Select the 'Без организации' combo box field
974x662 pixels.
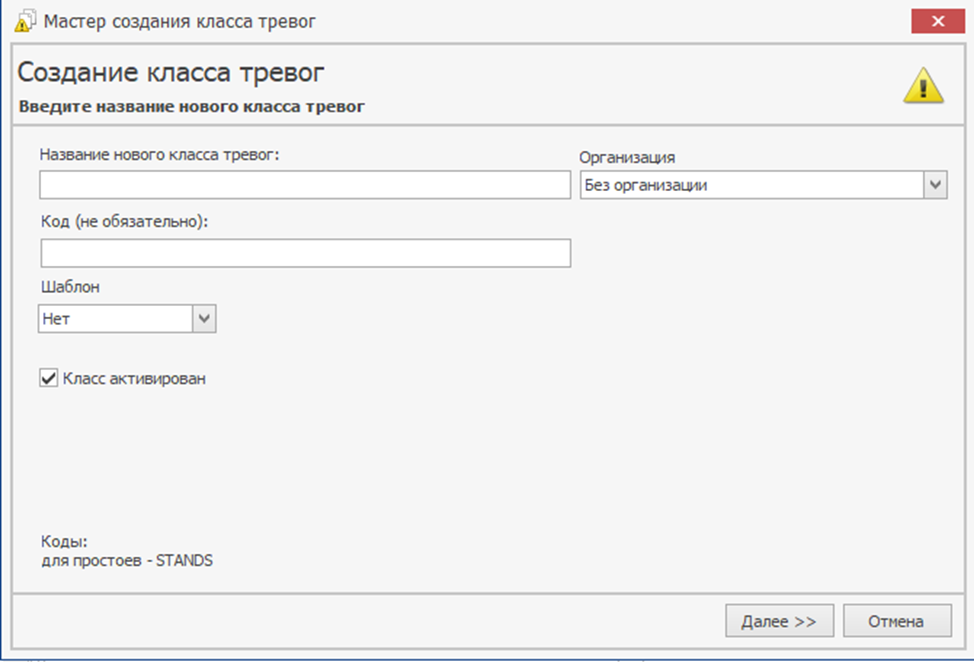click(752, 185)
